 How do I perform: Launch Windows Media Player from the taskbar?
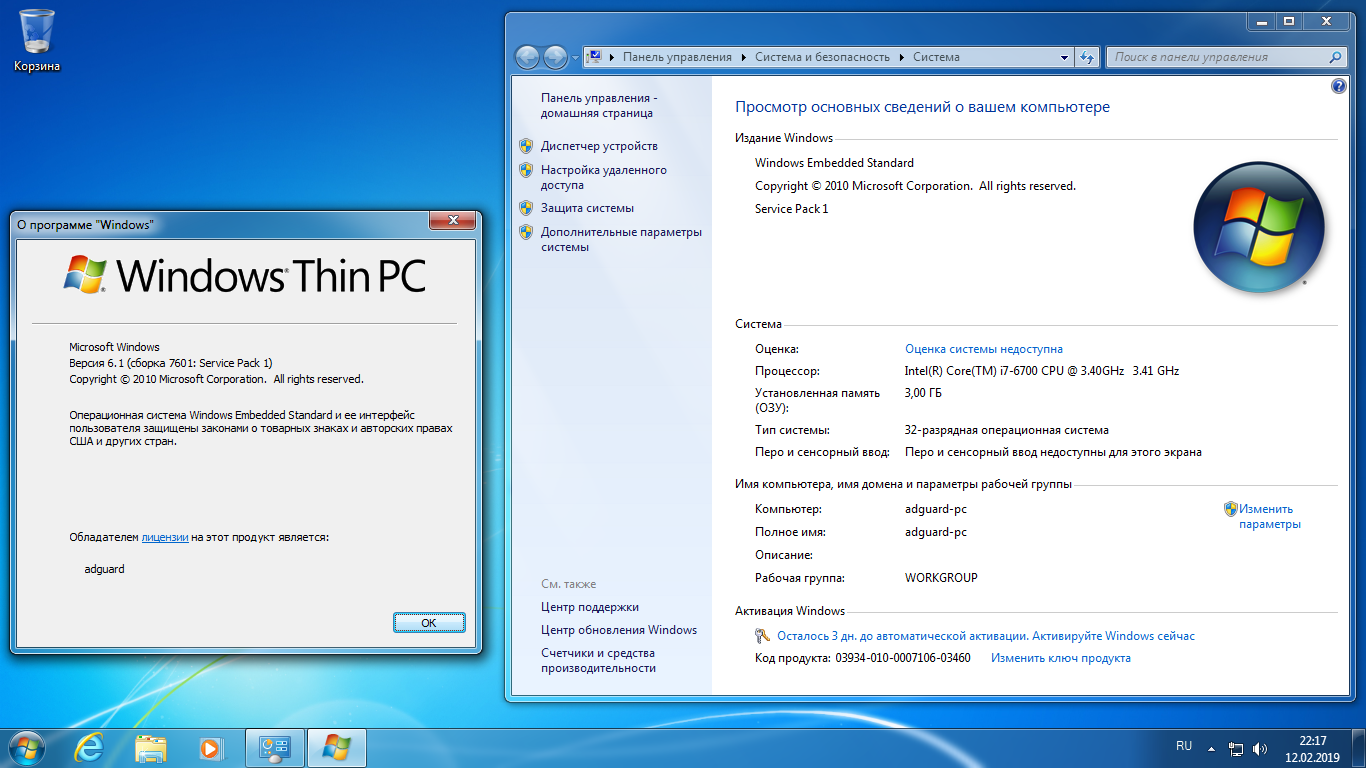pyautogui.click(x=211, y=748)
